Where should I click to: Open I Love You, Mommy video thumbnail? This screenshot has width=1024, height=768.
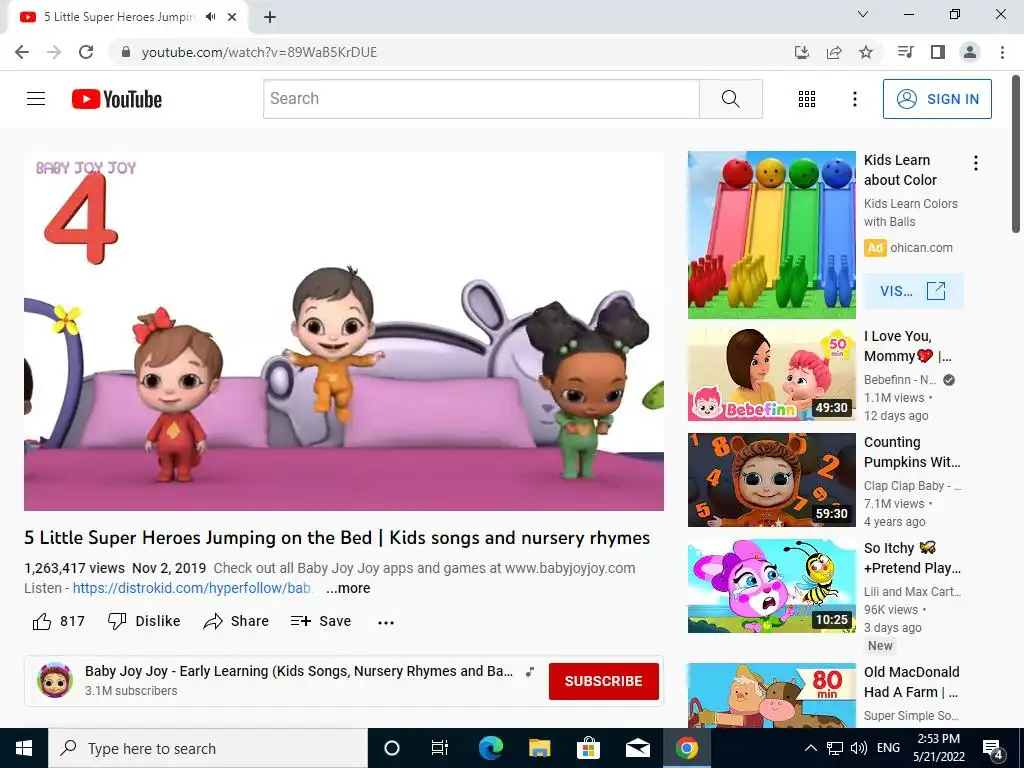pyautogui.click(x=771, y=374)
